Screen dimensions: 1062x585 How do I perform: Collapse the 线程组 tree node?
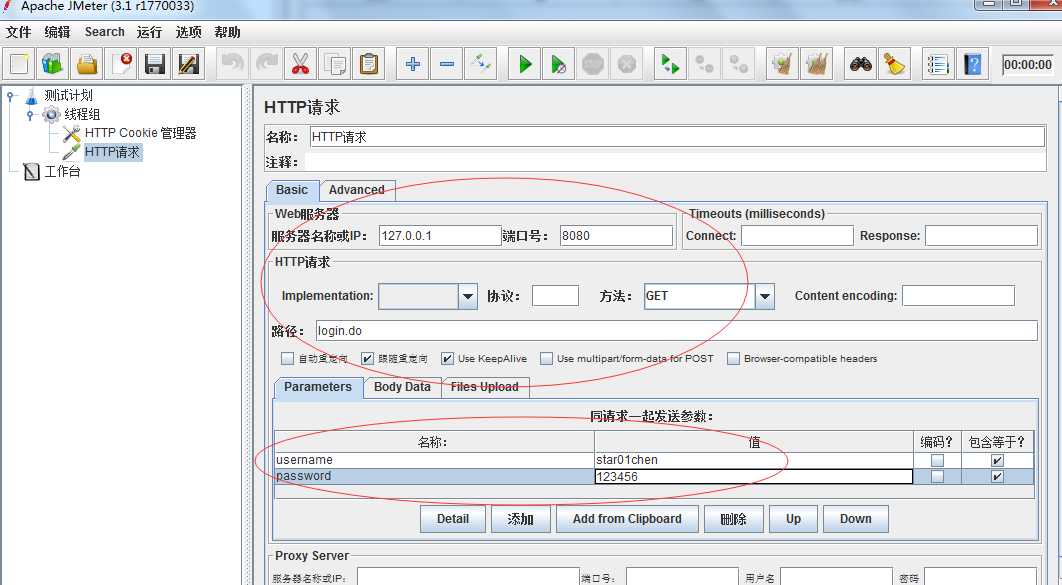(x=30, y=115)
